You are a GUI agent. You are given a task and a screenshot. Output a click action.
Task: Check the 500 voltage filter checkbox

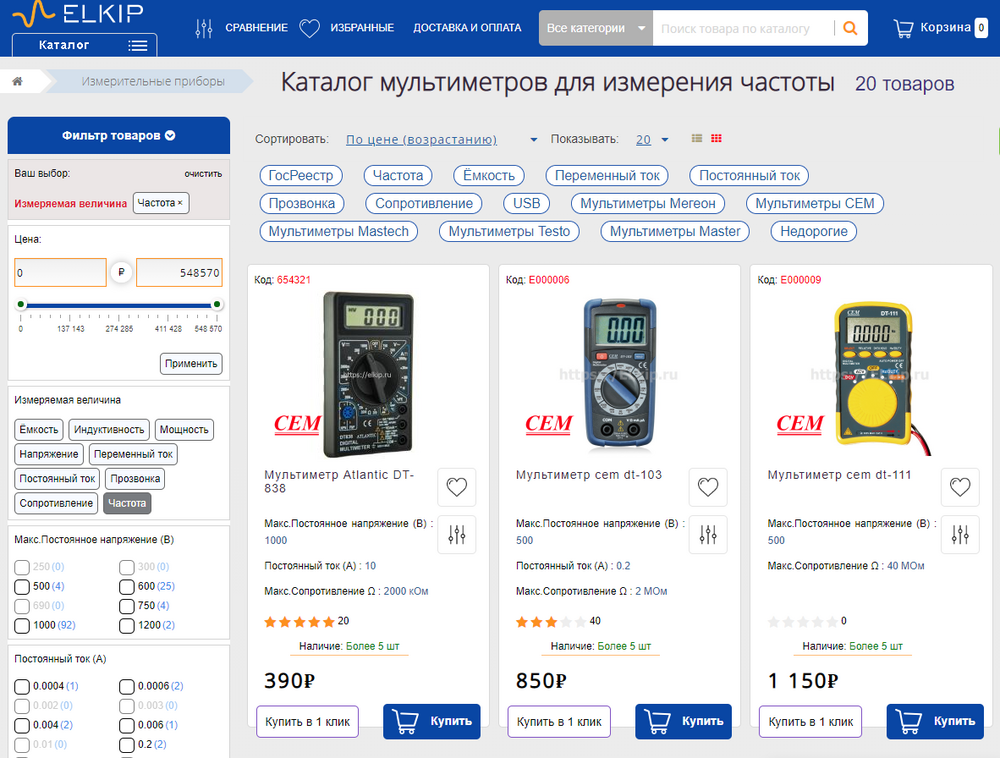click(x=23, y=587)
